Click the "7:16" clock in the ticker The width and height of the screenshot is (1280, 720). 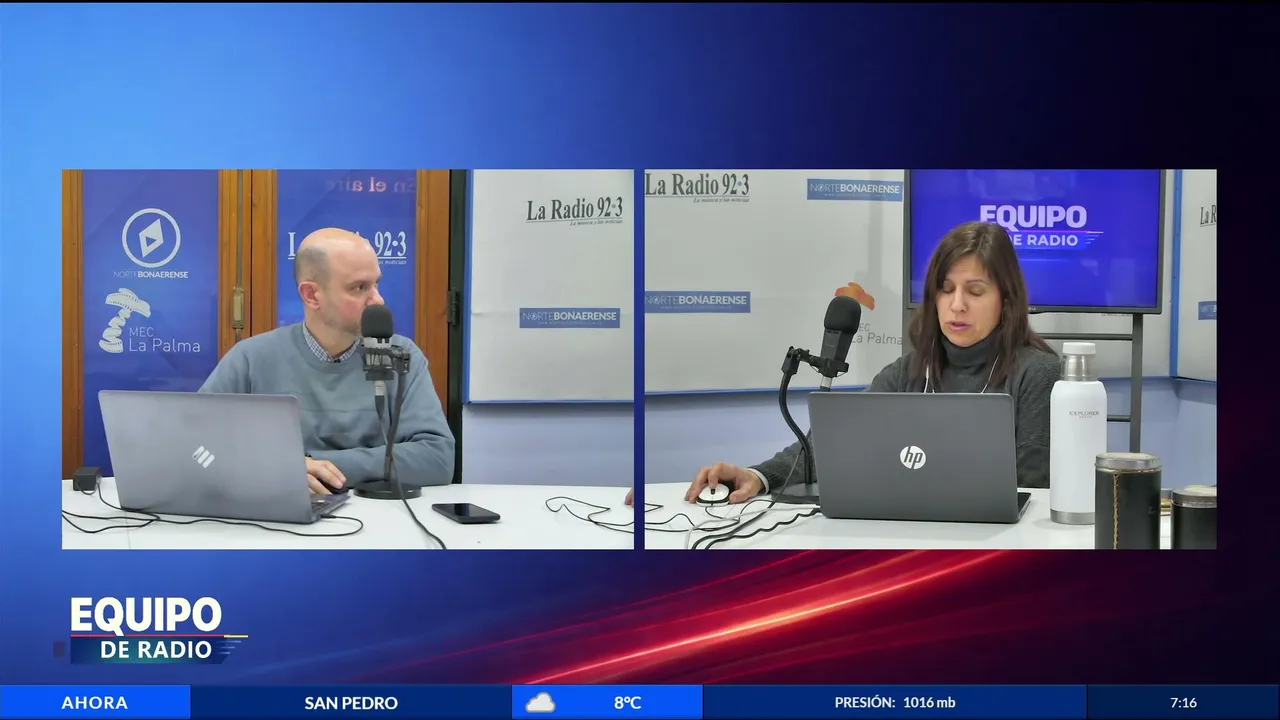[x=1183, y=702]
